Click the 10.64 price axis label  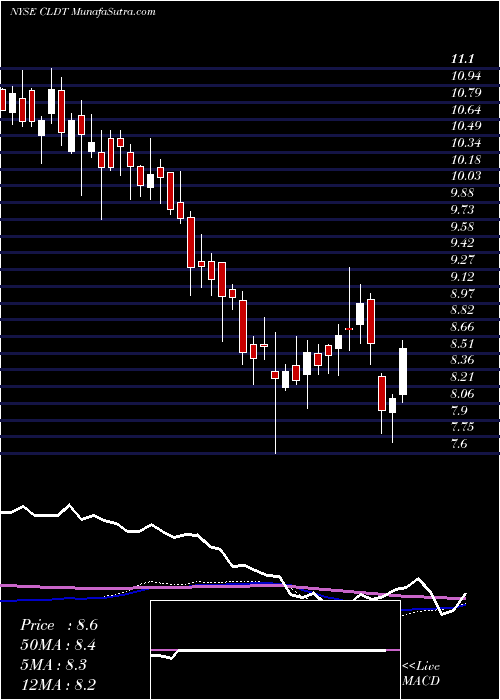(x=466, y=109)
